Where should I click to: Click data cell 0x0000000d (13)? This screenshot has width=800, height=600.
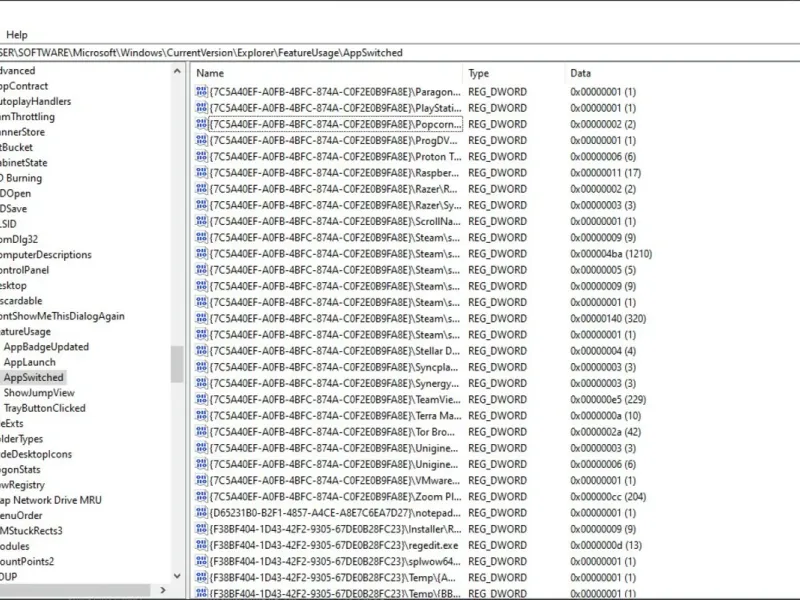coord(606,545)
